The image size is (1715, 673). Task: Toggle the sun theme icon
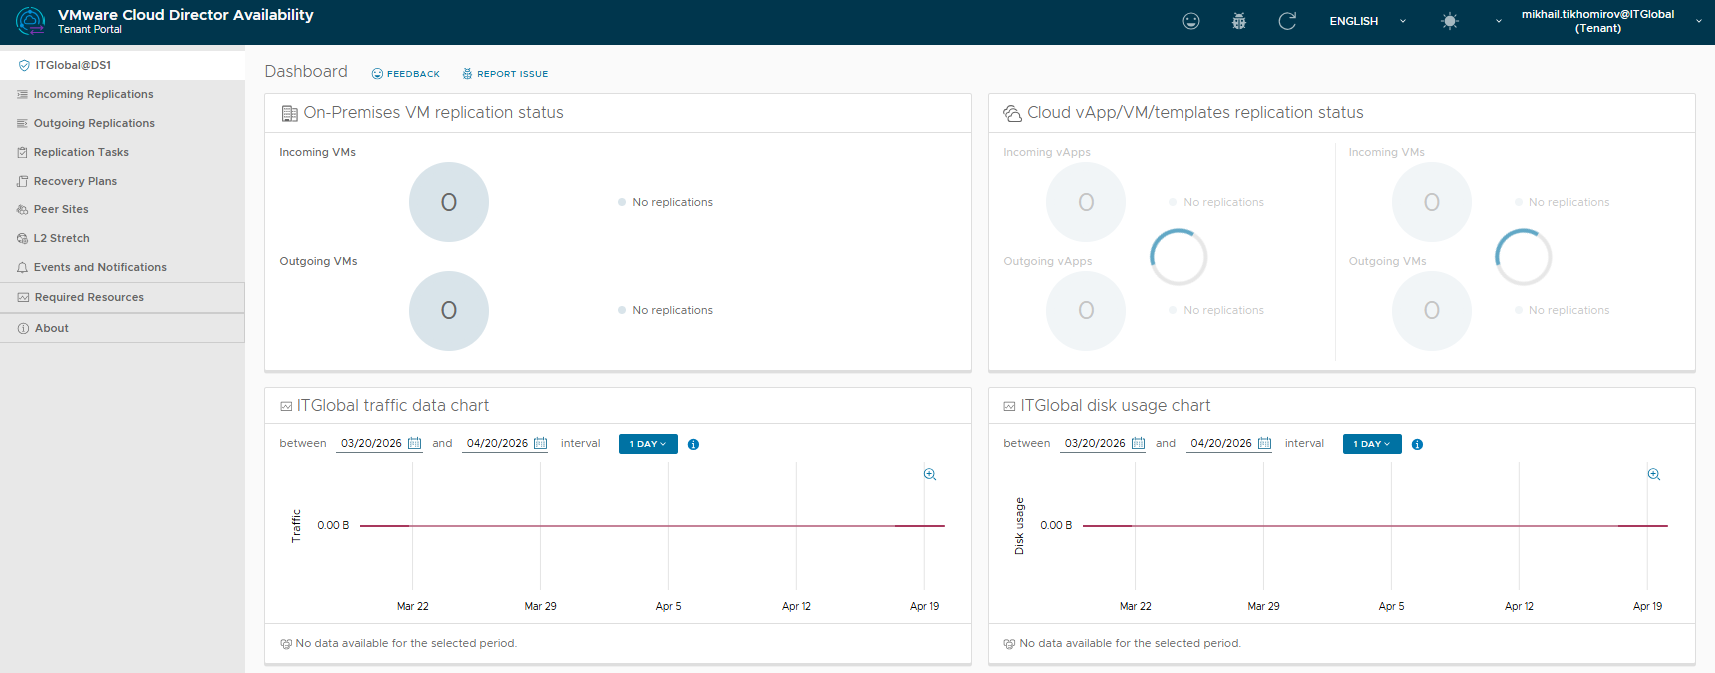[1450, 21]
